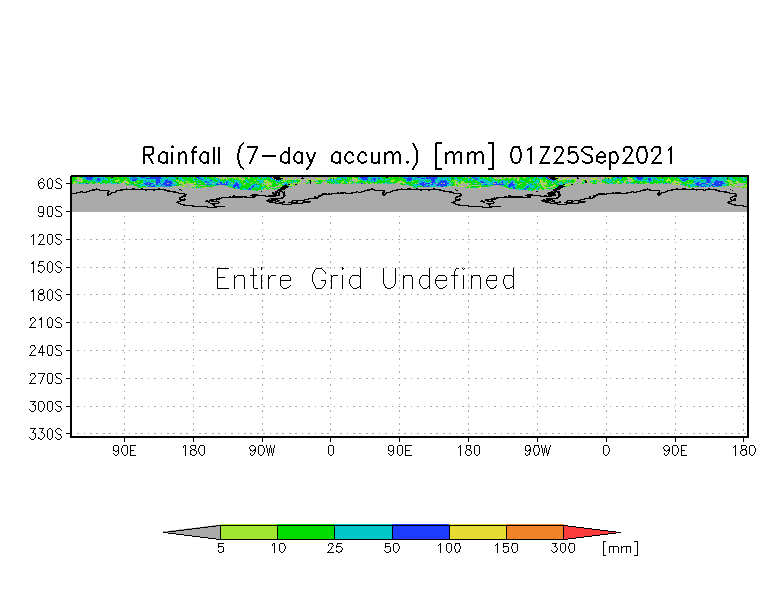Select the light green 5-10 mm swatch
Viewport: 784px width, 612px height.
(249, 532)
